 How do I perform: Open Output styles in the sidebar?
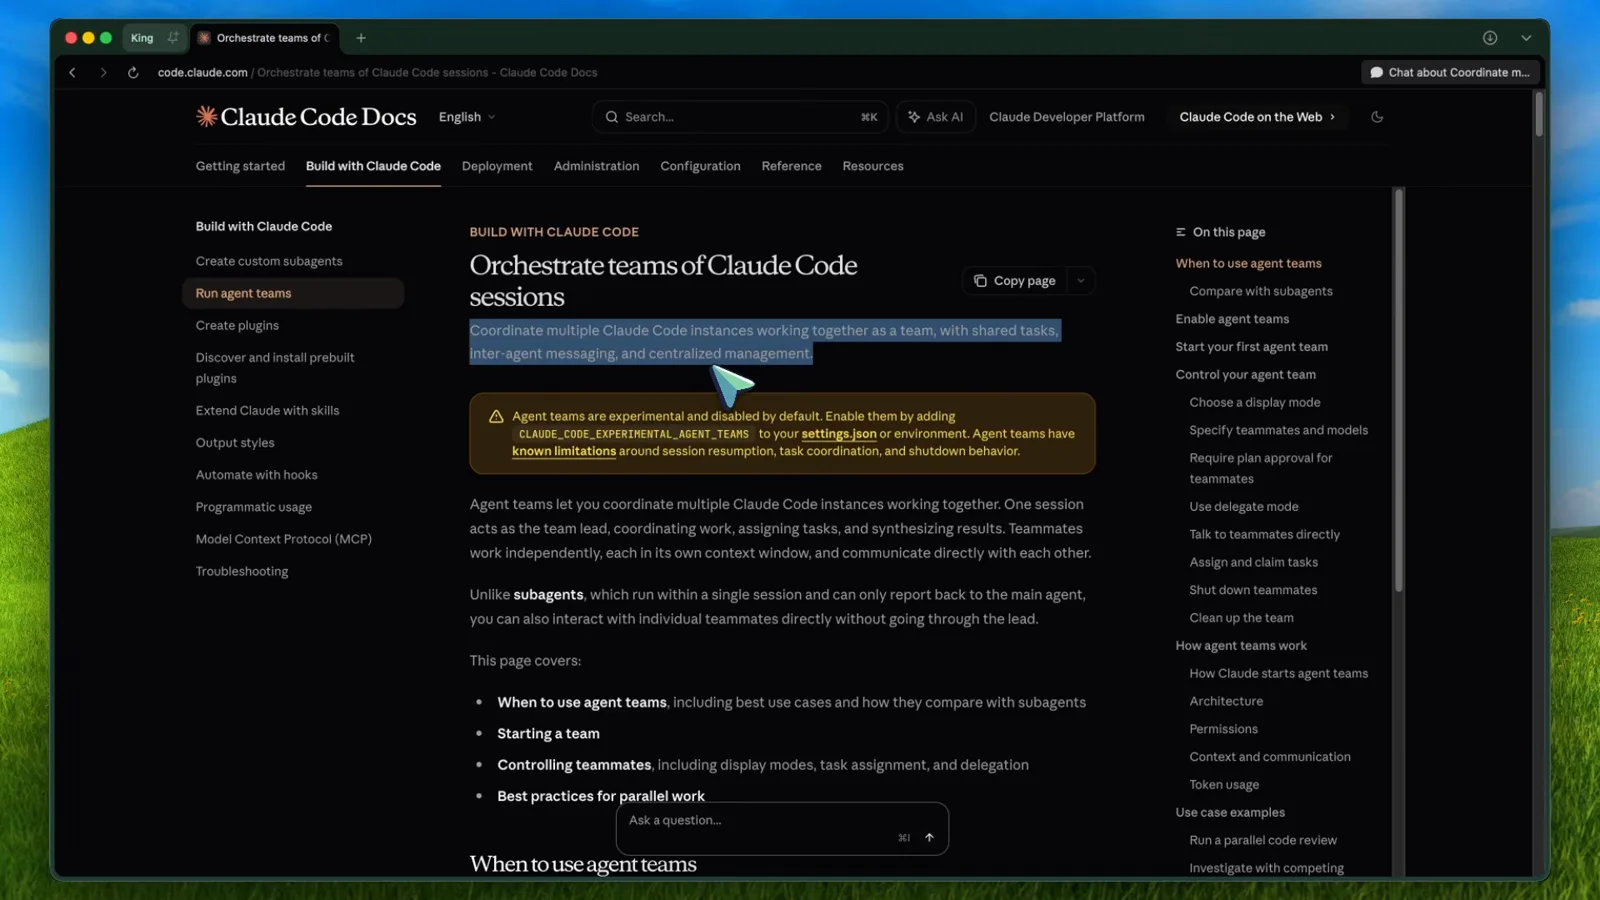235,442
